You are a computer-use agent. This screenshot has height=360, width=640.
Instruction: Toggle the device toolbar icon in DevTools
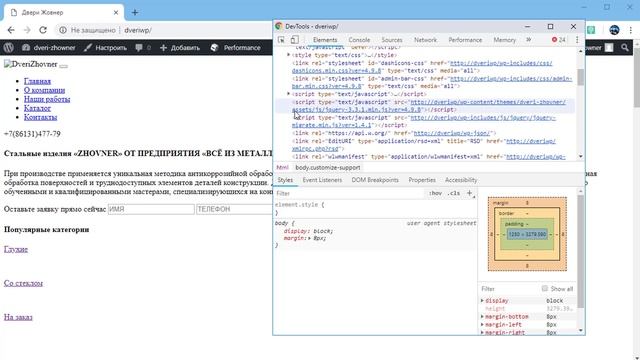point(294,40)
